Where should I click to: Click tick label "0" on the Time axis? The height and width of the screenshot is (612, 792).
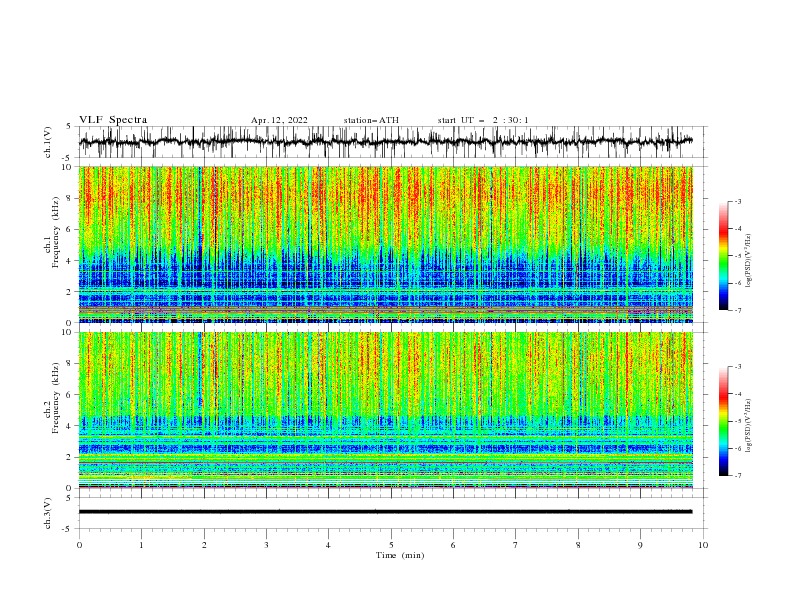(79, 545)
